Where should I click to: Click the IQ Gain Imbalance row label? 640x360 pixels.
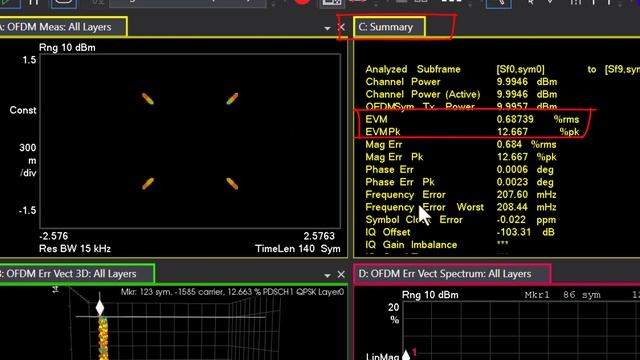pos(411,245)
